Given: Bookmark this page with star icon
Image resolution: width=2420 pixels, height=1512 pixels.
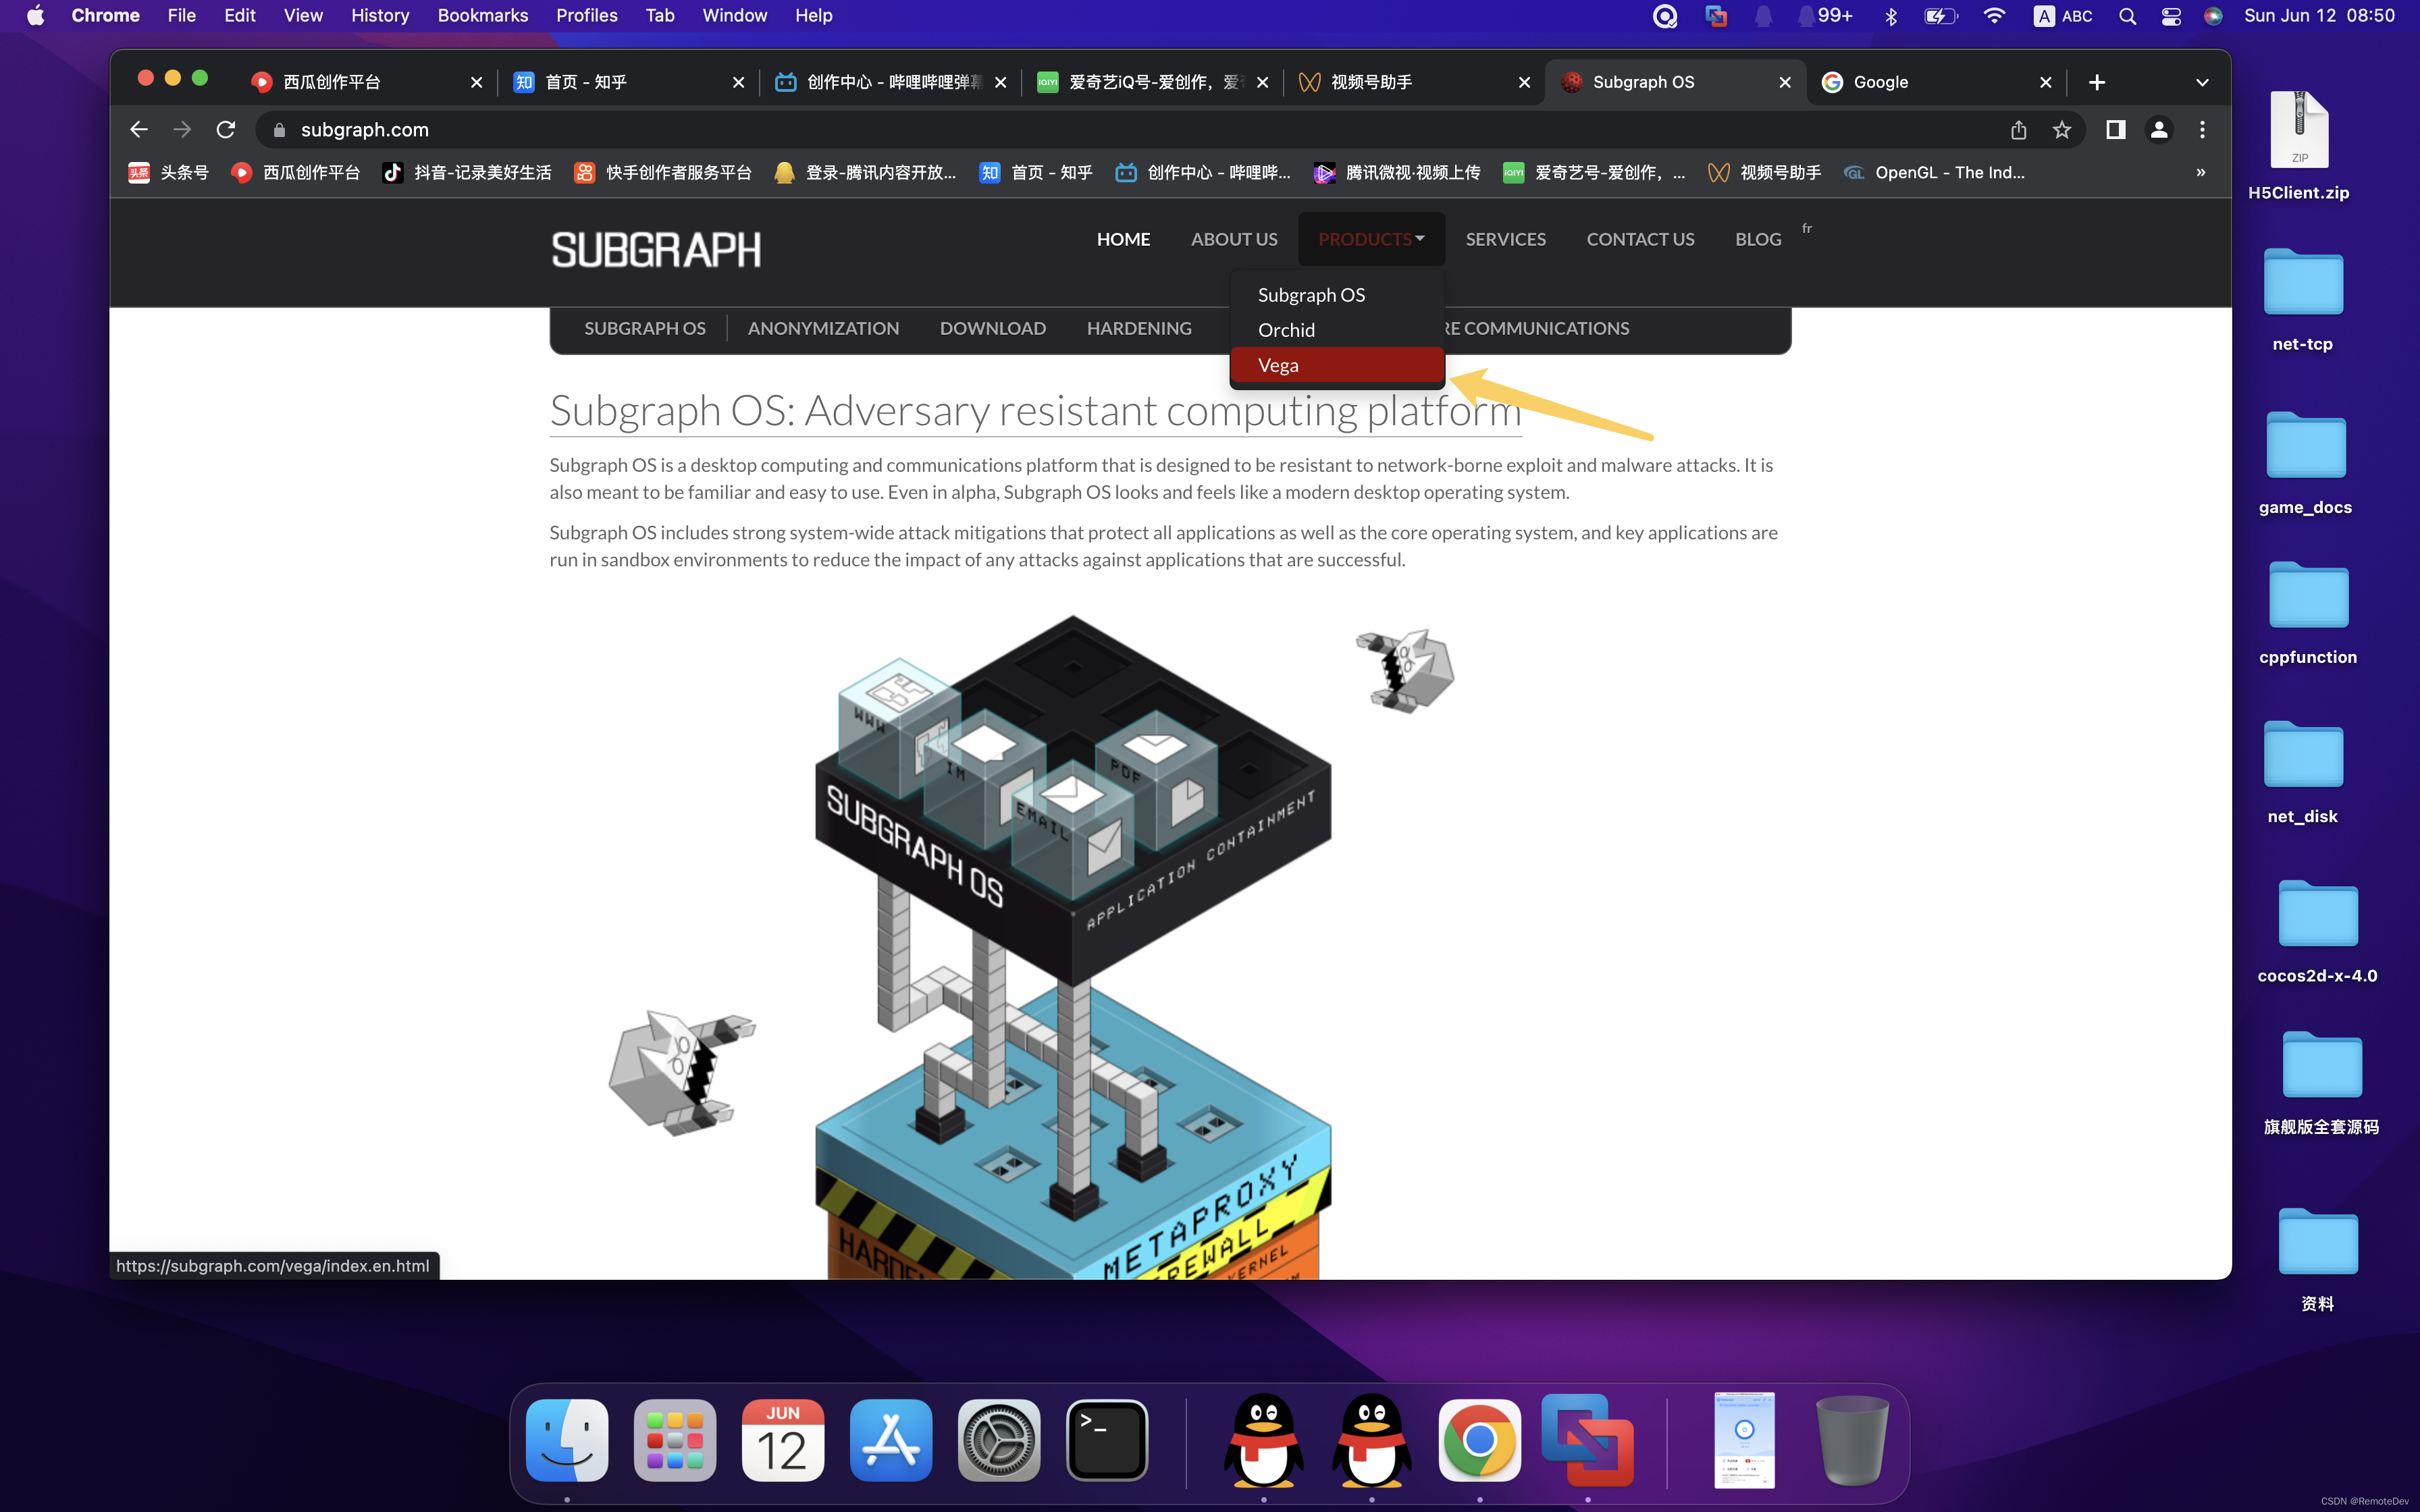Looking at the screenshot, I should click(2062, 130).
